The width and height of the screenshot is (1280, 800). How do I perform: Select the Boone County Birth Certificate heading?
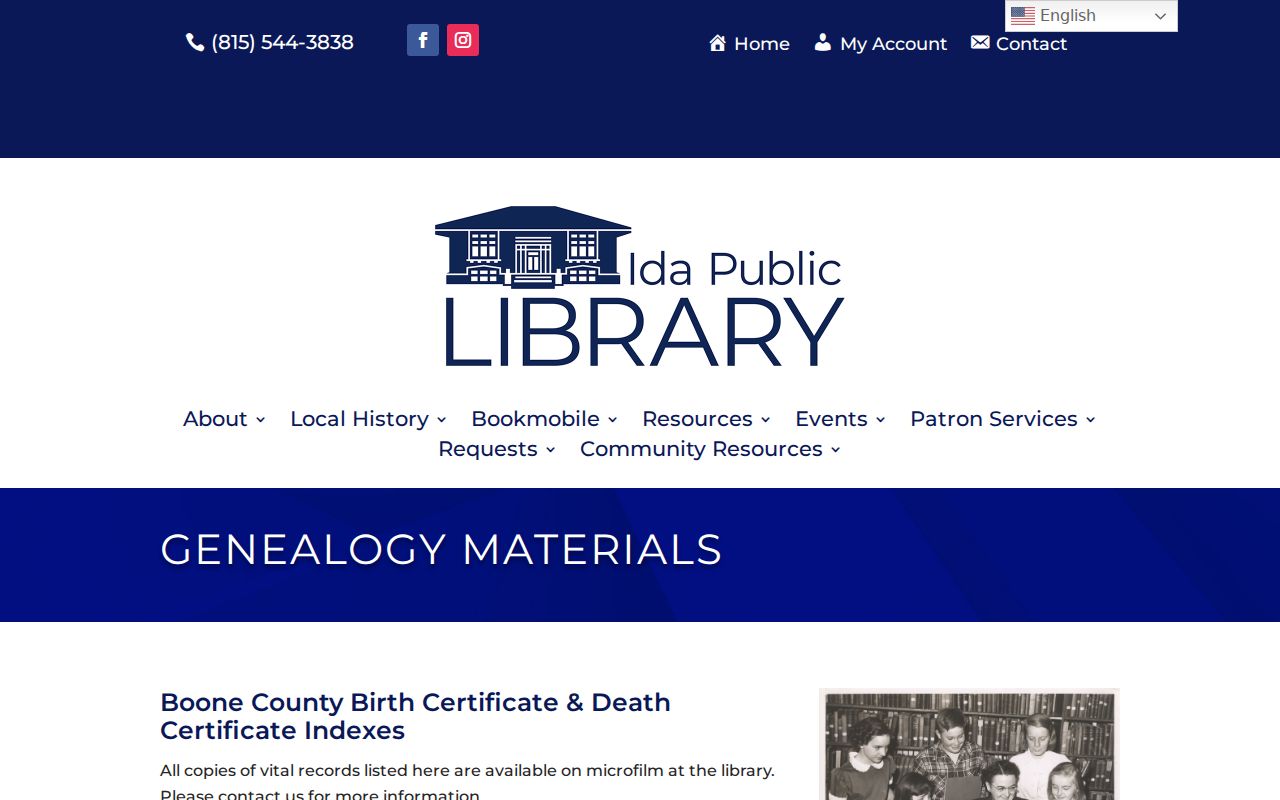coord(415,716)
